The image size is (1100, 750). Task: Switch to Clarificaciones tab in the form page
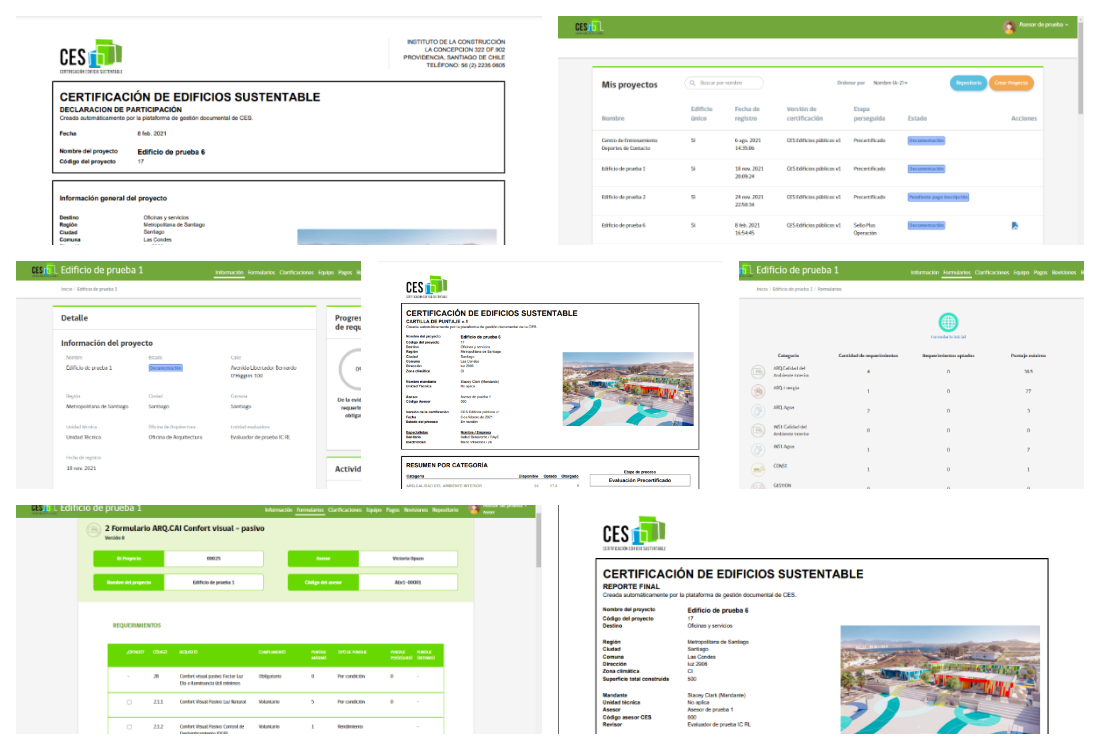click(343, 510)
